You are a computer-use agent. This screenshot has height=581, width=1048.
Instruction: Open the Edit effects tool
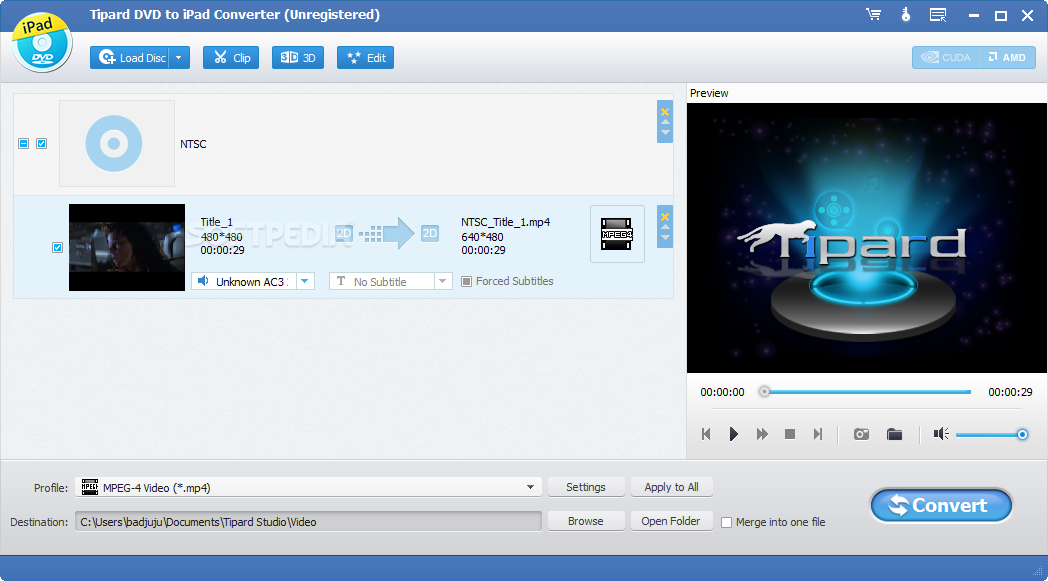click(x=366, y=57)
